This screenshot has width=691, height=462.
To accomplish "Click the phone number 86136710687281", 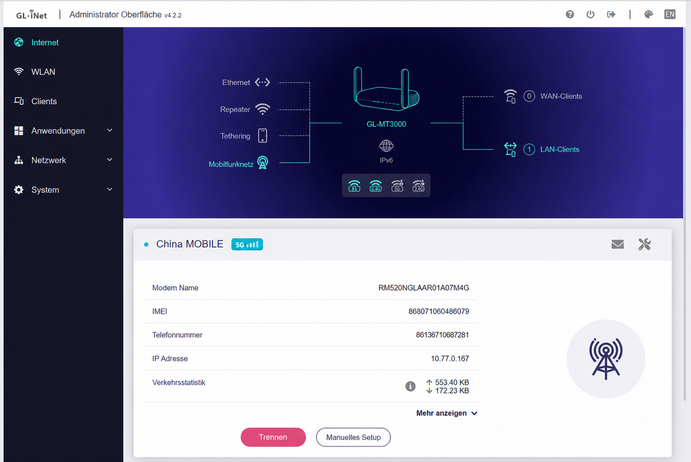I will 442,335.
